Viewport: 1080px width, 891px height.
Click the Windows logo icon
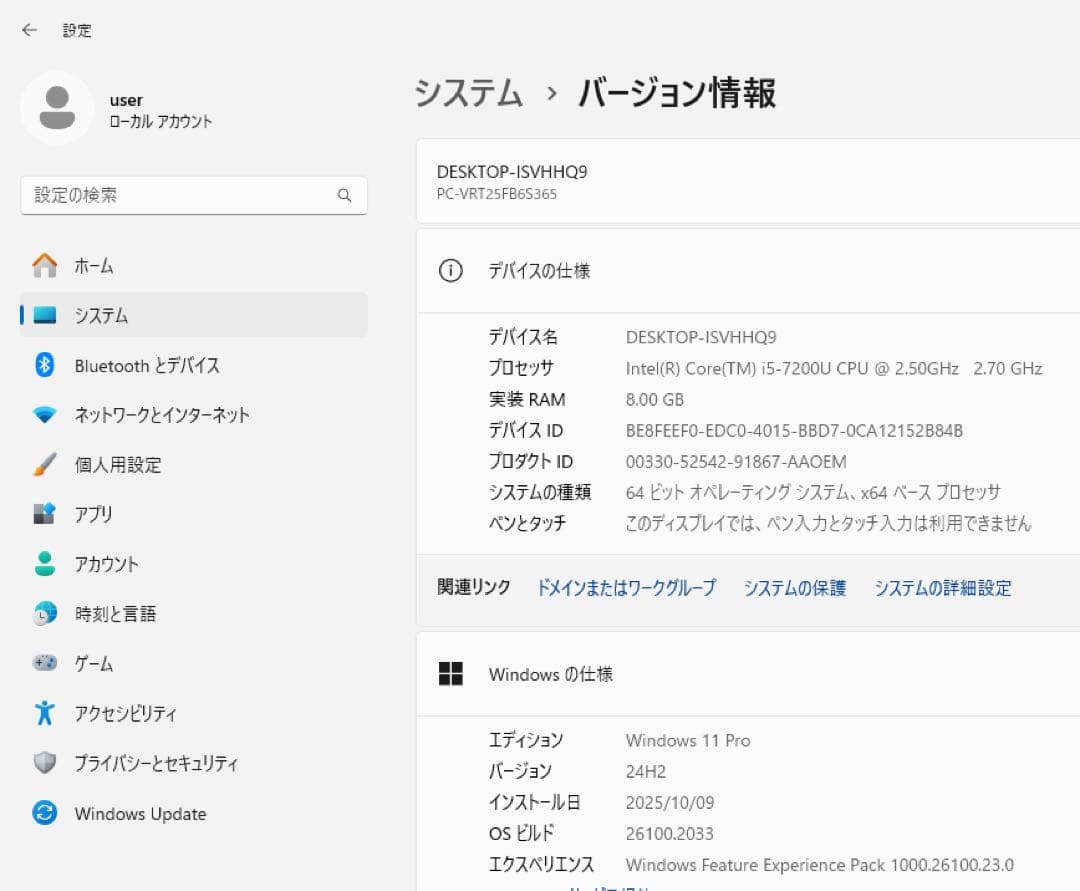pyautogui.click(x=450, y=673)
